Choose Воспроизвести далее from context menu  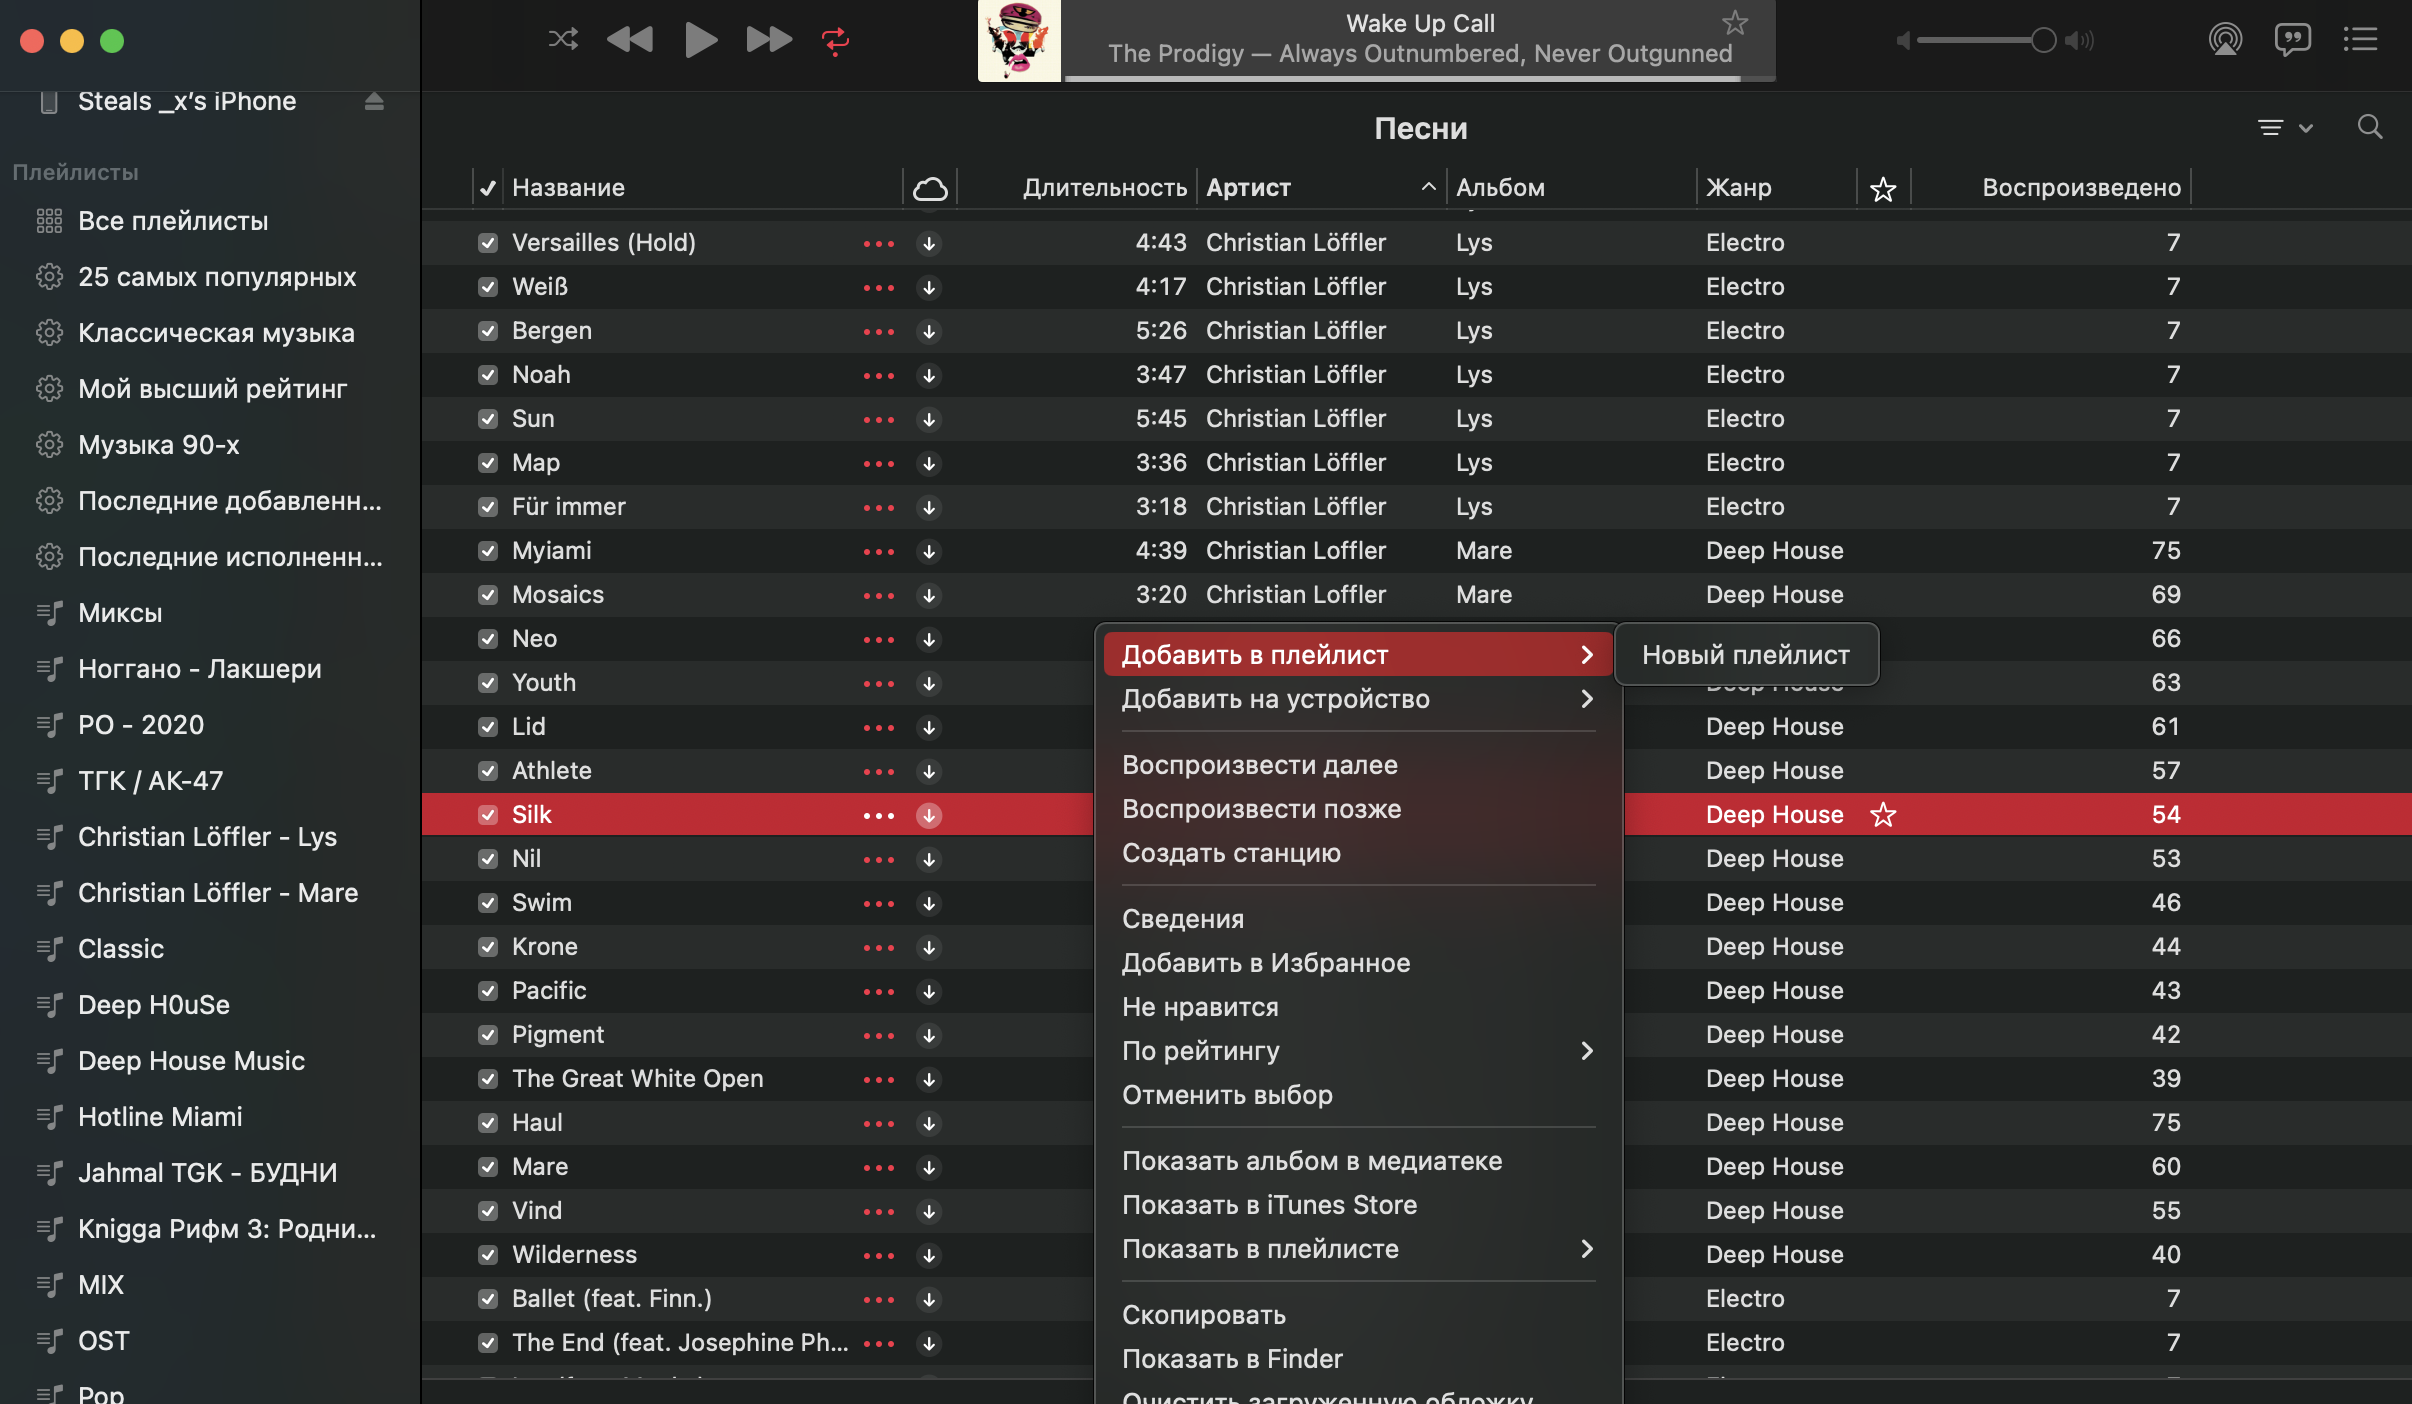click(x=1259, y=765)
